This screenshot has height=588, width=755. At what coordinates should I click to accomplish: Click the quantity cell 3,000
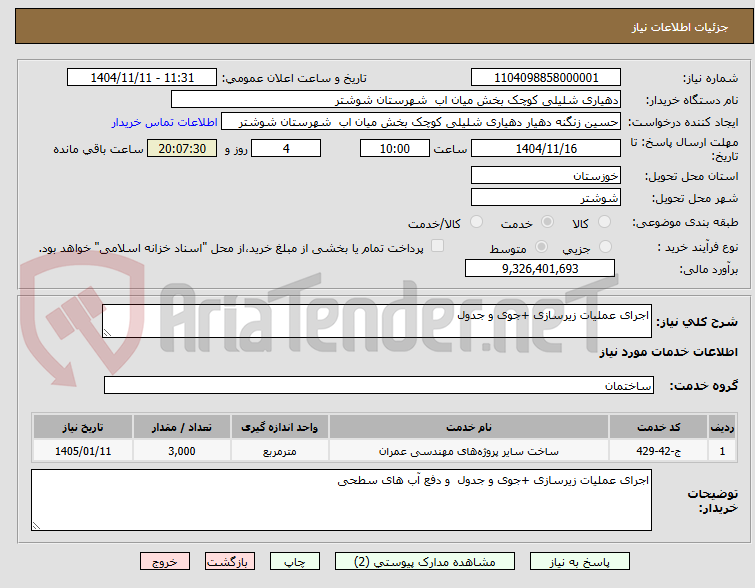182,451
